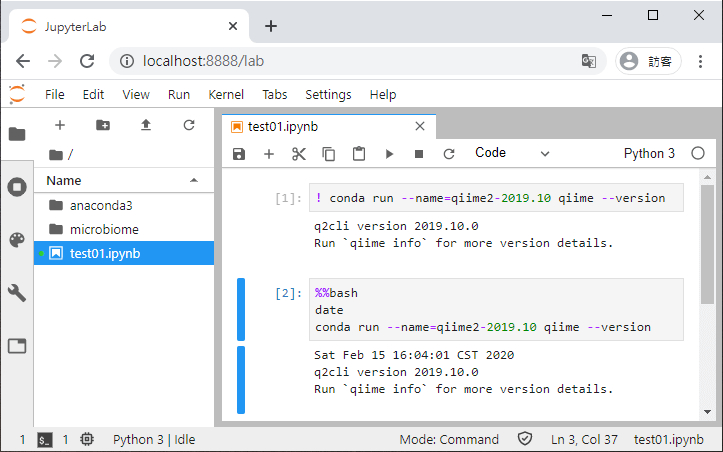Click the kernel chip icon in status bar
This screenshot has height=452, width=723.
tap(87, 439)
